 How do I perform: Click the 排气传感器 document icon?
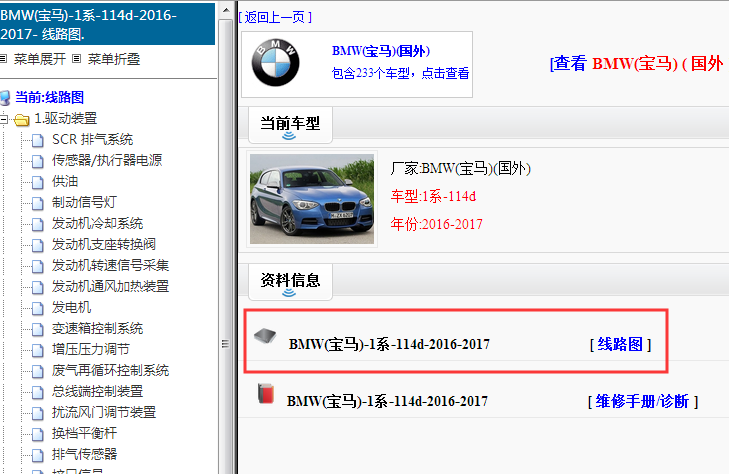38,455
